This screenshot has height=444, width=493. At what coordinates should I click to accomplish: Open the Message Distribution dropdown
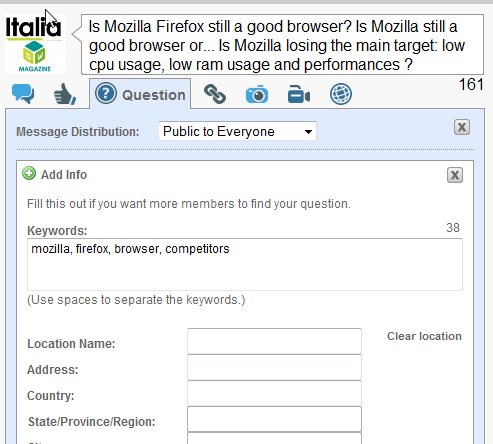(237, 131)
